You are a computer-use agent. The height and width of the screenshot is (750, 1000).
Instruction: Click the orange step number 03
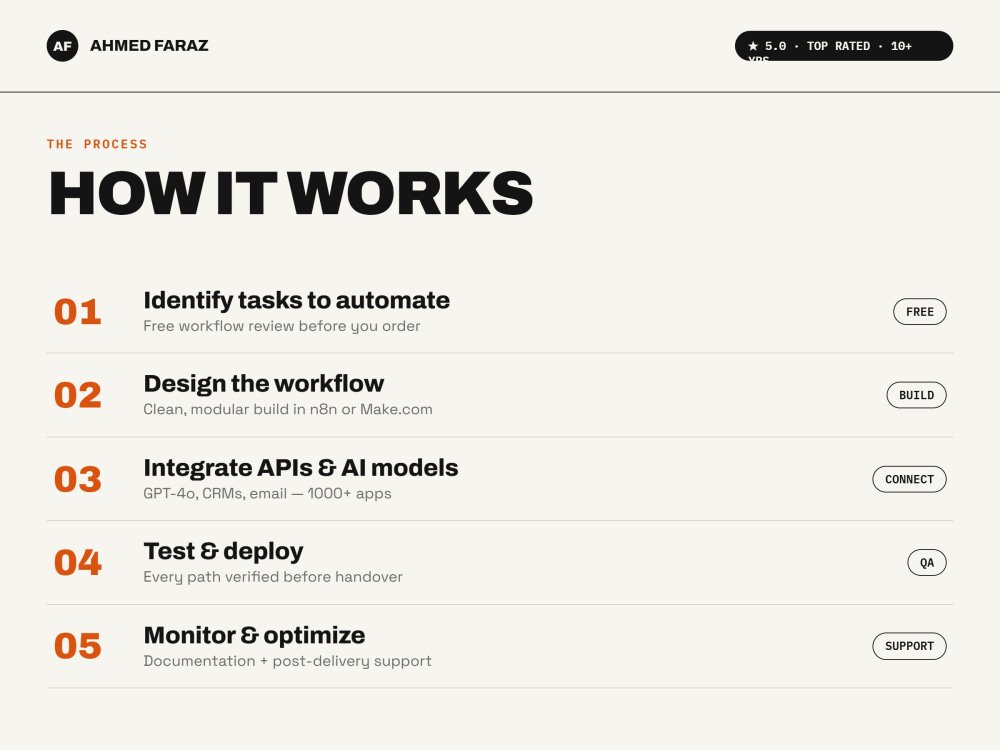tap(78, 480)
